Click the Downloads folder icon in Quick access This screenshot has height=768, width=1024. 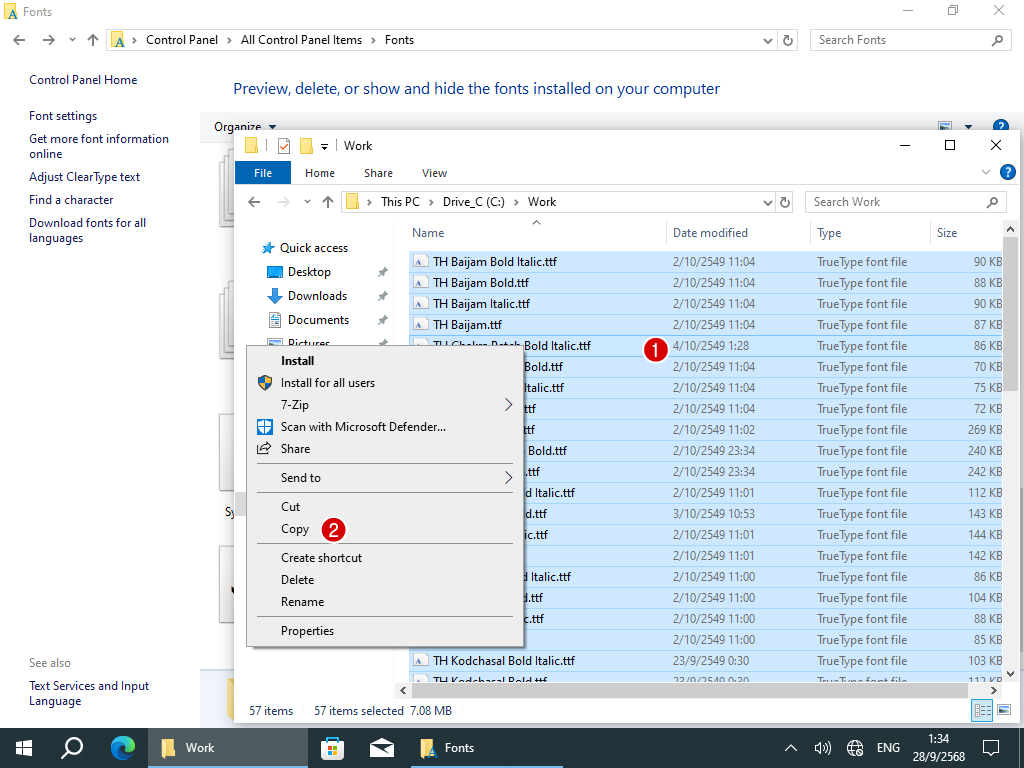pos(275,296)
